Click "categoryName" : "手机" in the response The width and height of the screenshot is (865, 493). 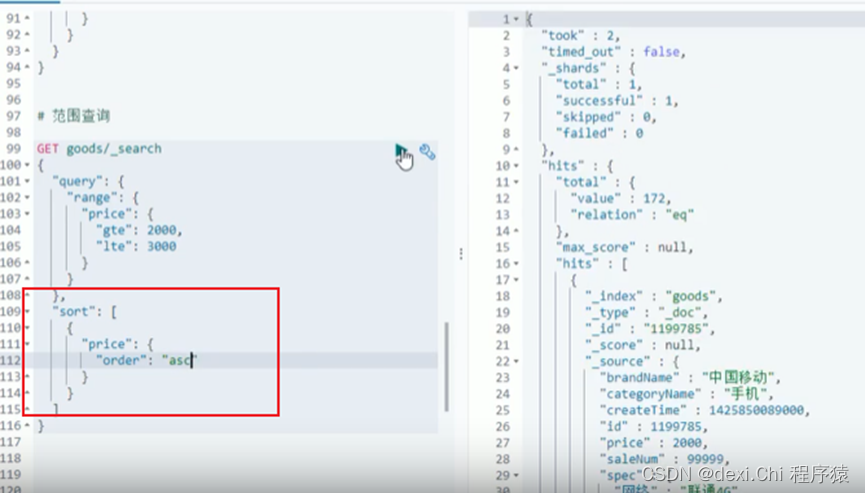(686, 394)
